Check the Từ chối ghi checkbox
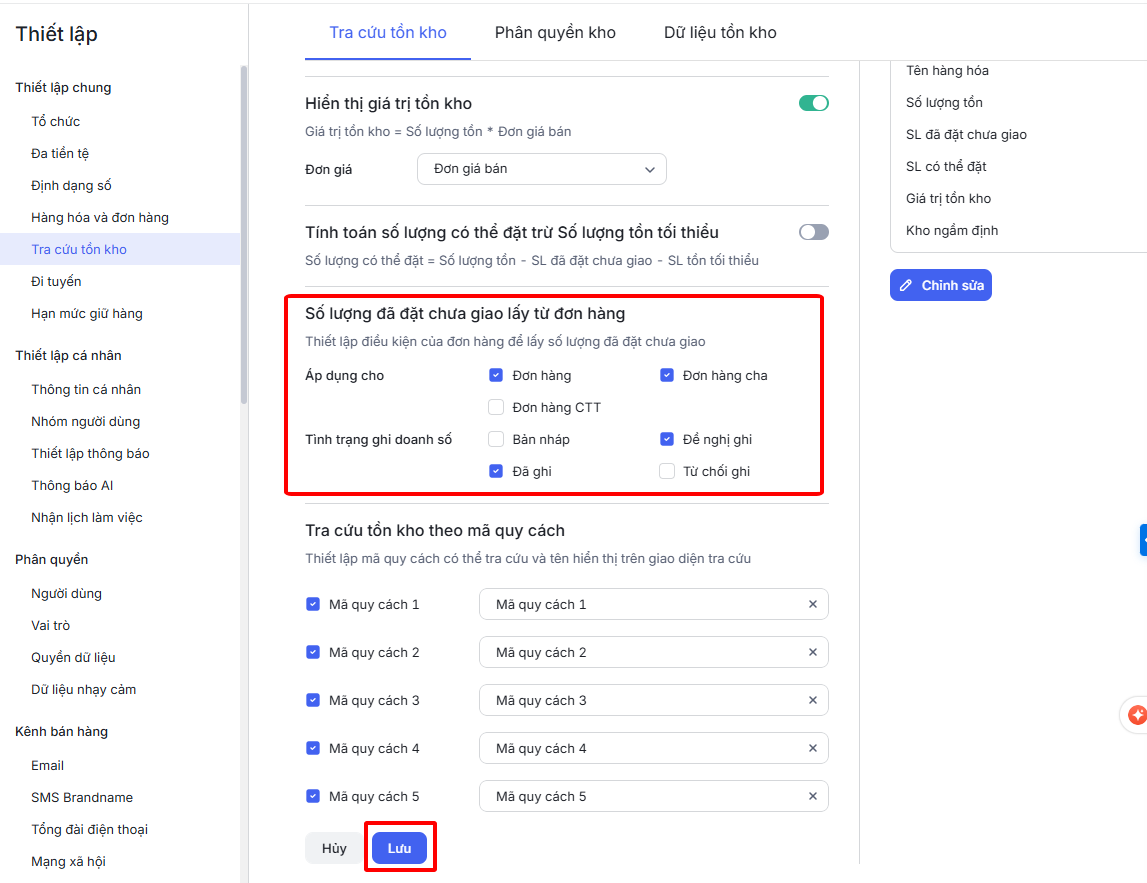 666,471
